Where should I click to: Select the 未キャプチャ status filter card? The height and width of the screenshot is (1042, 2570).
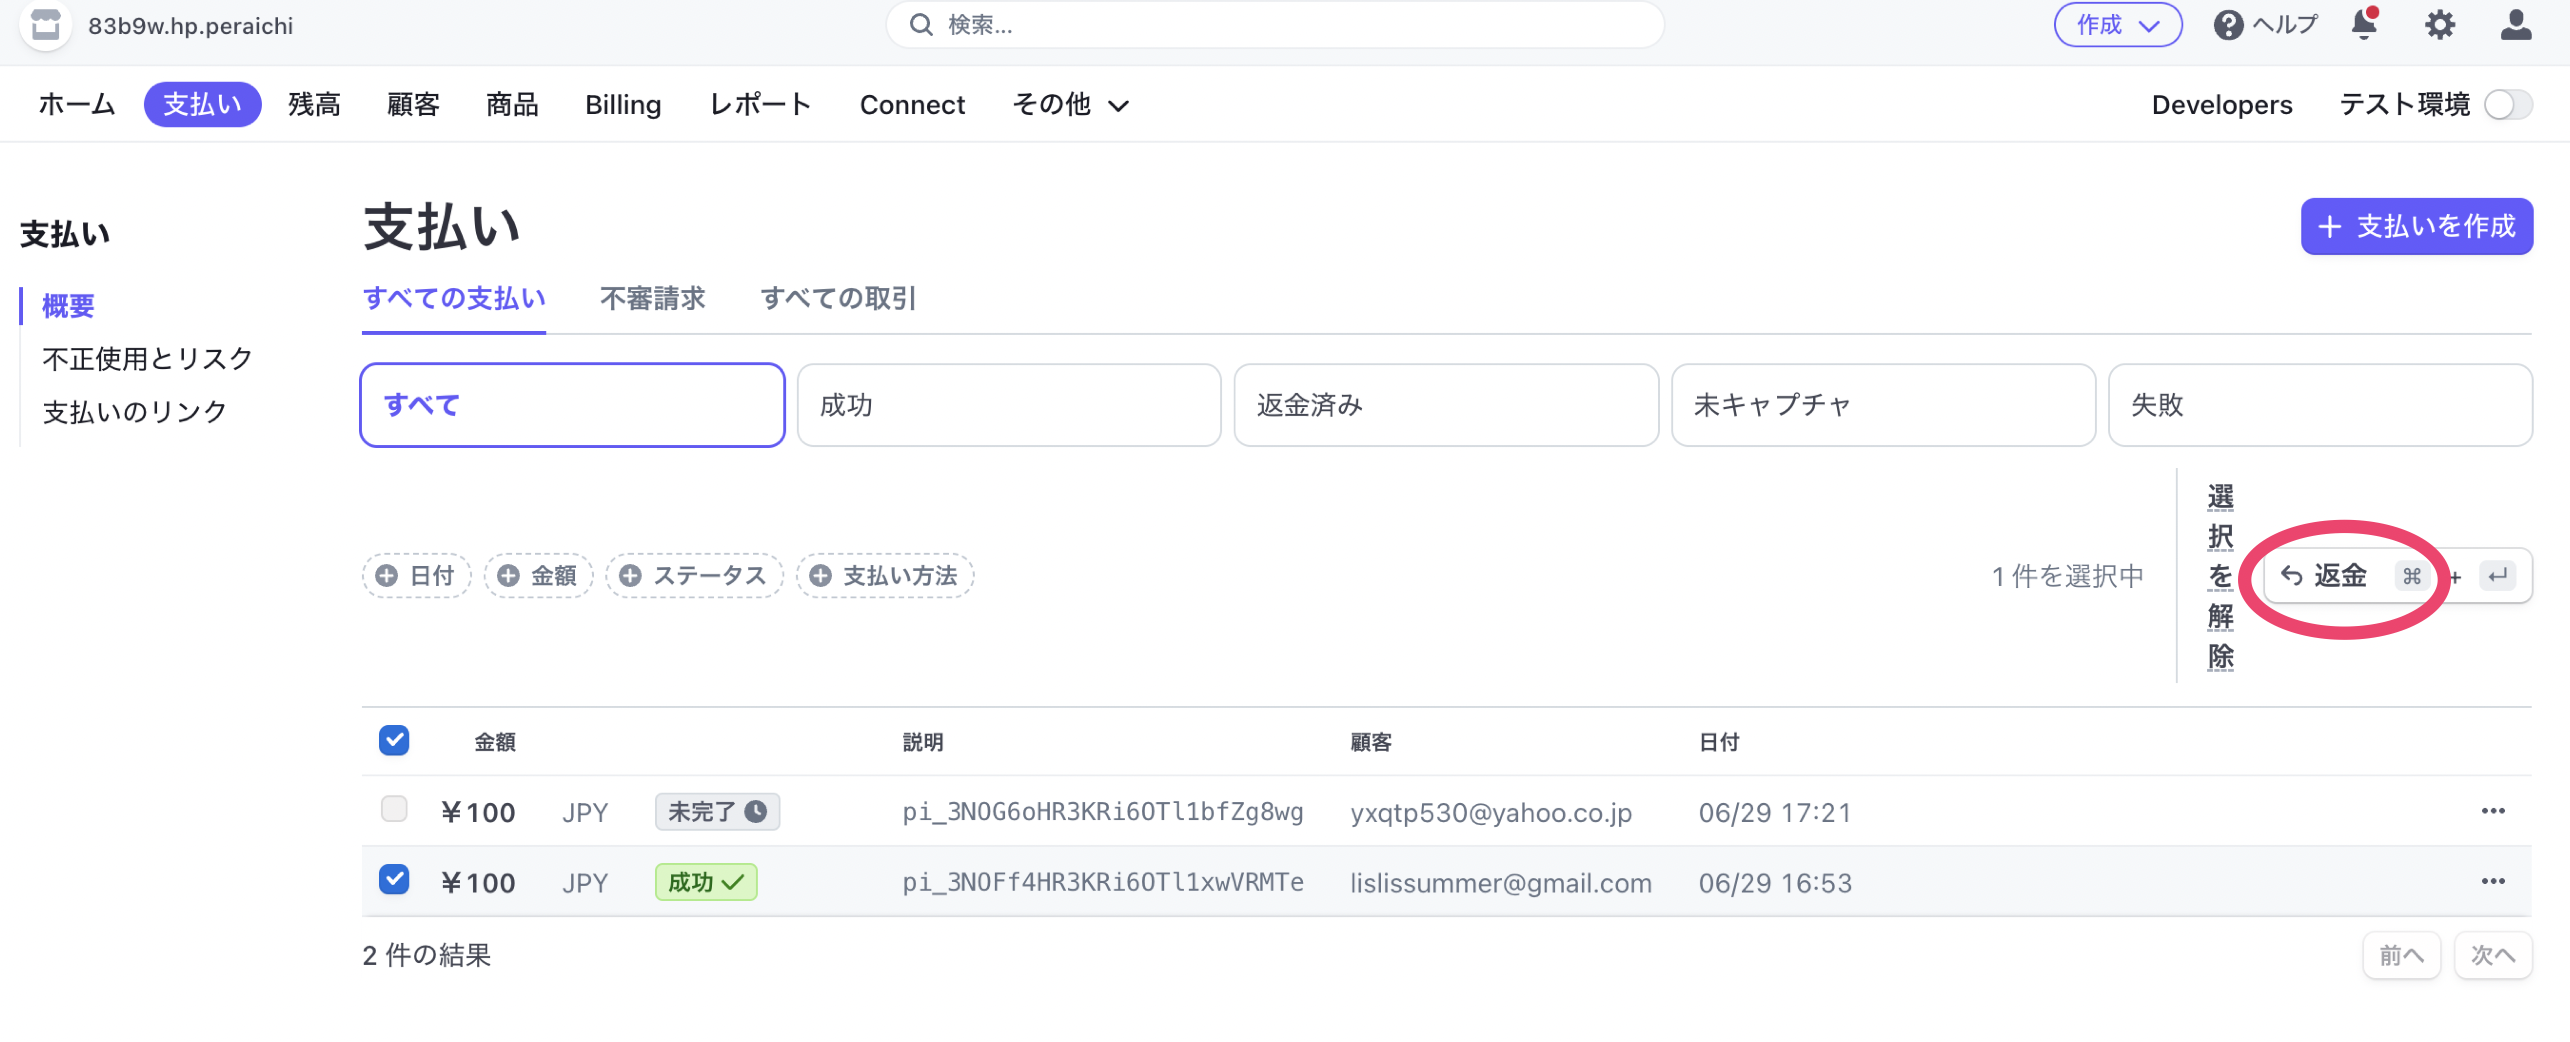point(1883,405)
